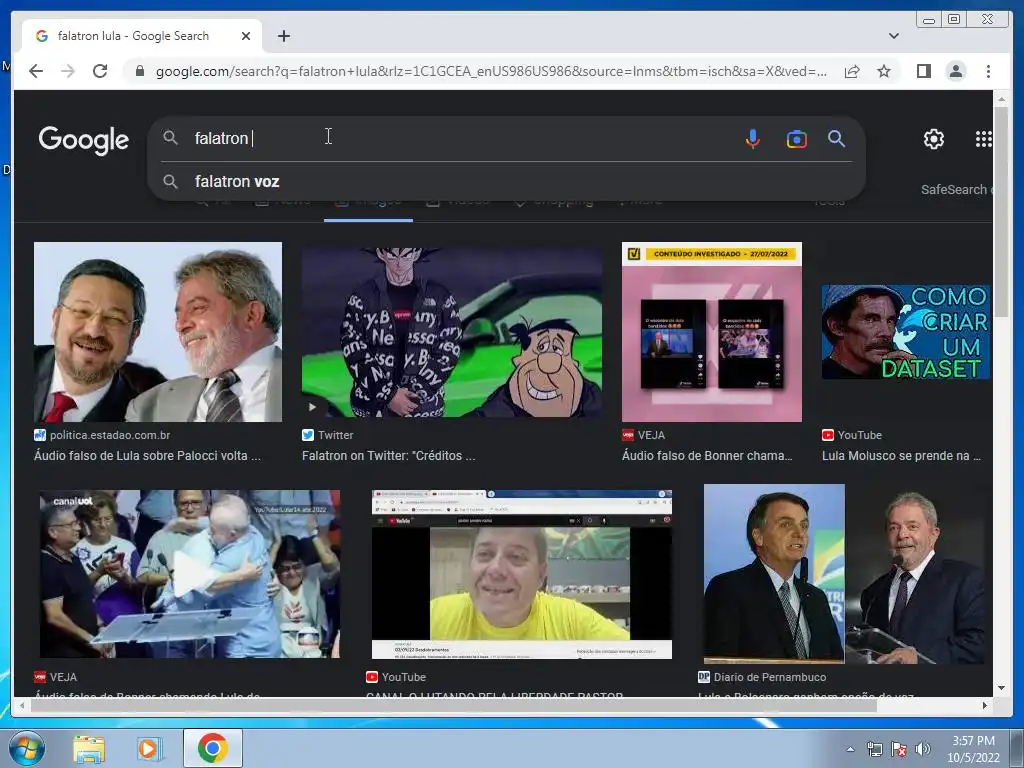Image resolution: width=1024 pixels, height=768 pixels.
Task: Open 'Áudio falso de Lula sobre Palocci' title
Action: 148,456
